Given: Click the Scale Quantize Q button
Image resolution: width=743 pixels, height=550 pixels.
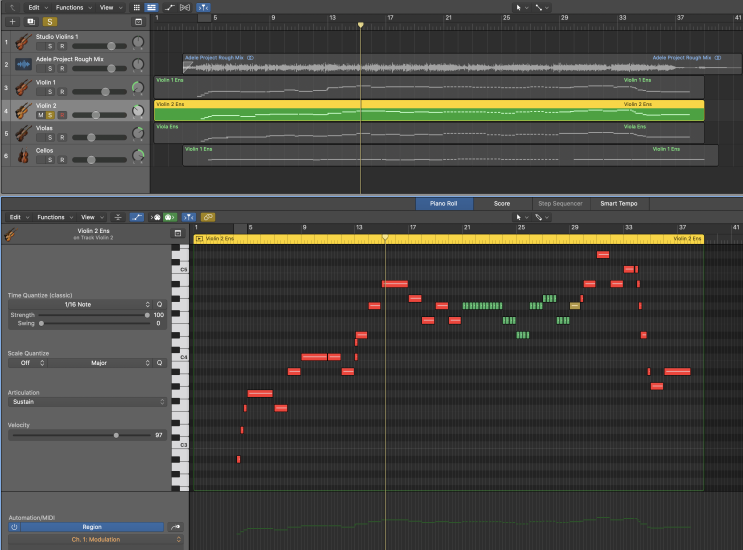Looking at the screenshot, I should 160,363.
